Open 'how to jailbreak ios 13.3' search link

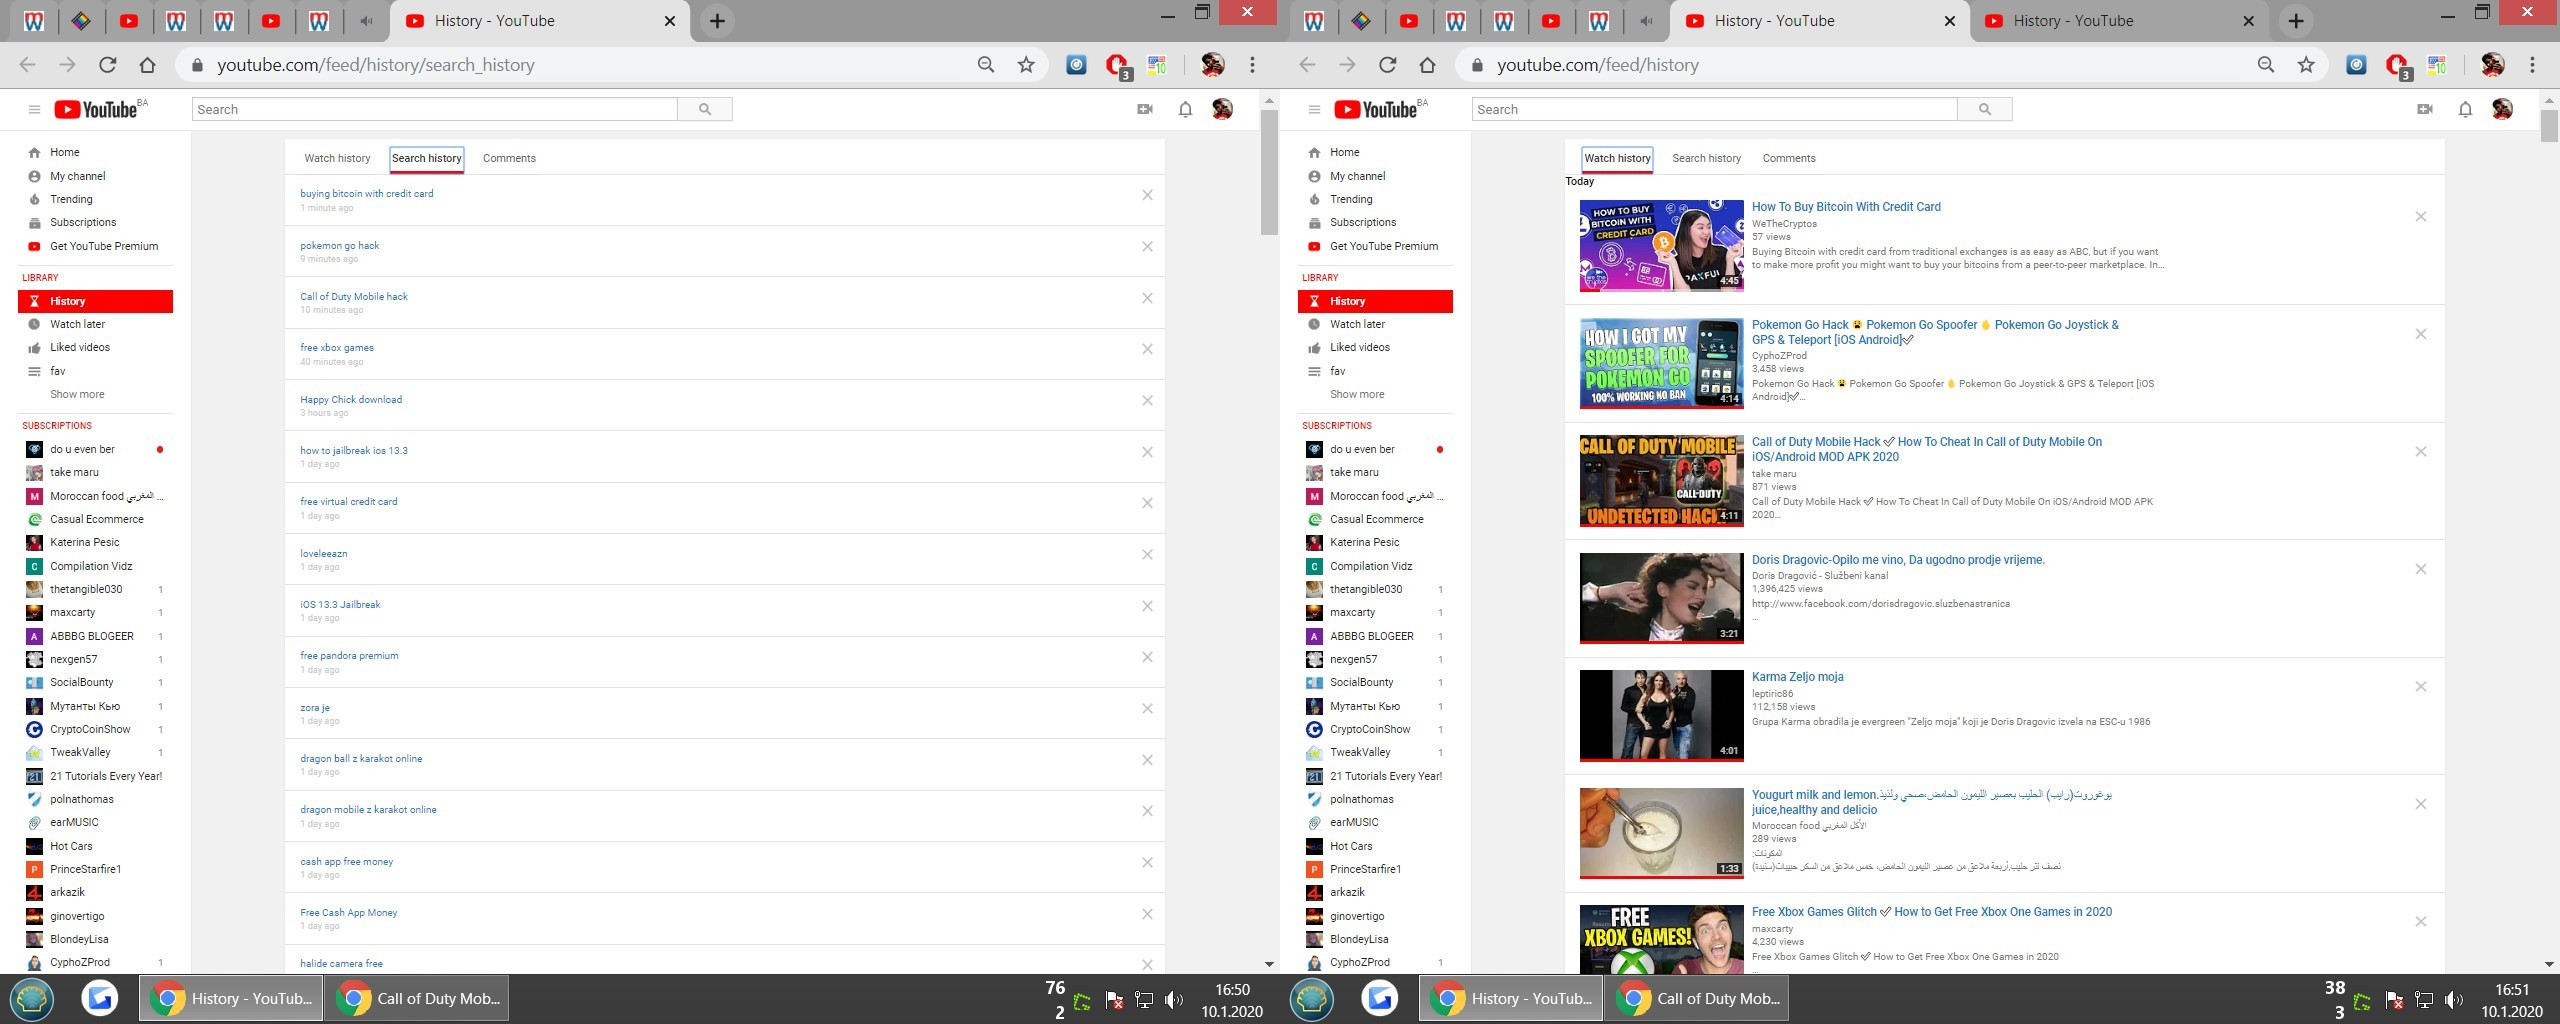point(354,451)
